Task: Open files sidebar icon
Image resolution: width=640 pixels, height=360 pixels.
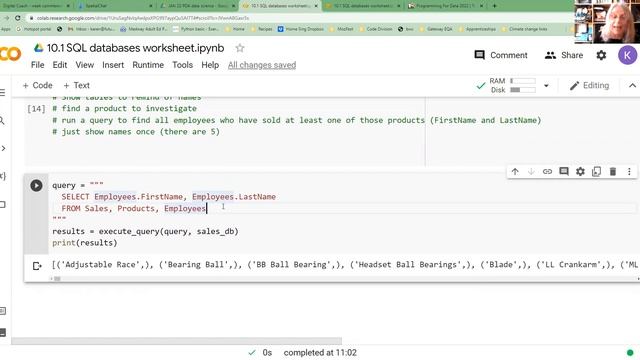Action: tap(2, 204)
